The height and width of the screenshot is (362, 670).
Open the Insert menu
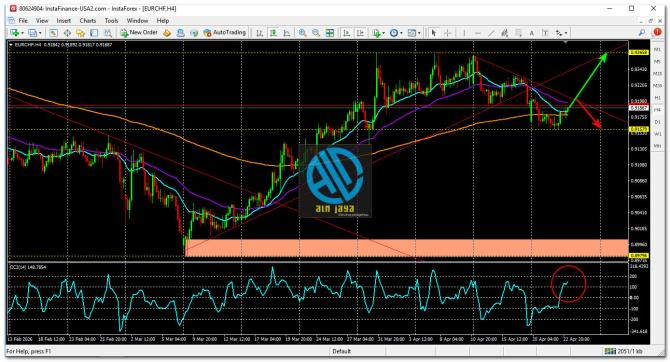(x=64, y=21)
